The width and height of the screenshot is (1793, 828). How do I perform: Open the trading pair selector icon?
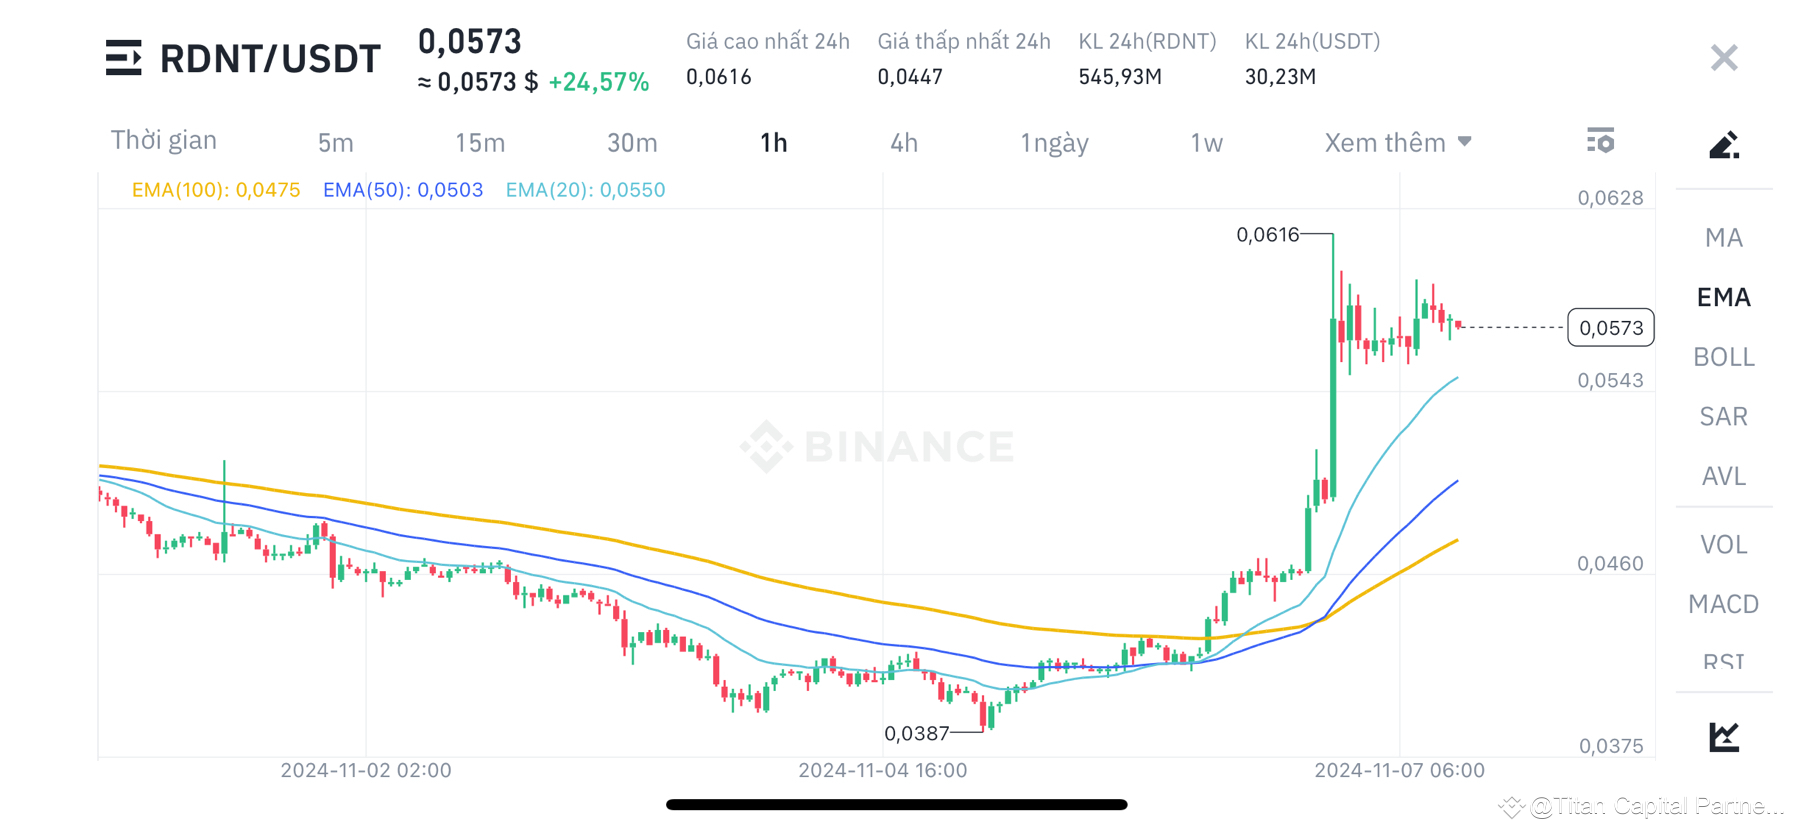[124, 58]
